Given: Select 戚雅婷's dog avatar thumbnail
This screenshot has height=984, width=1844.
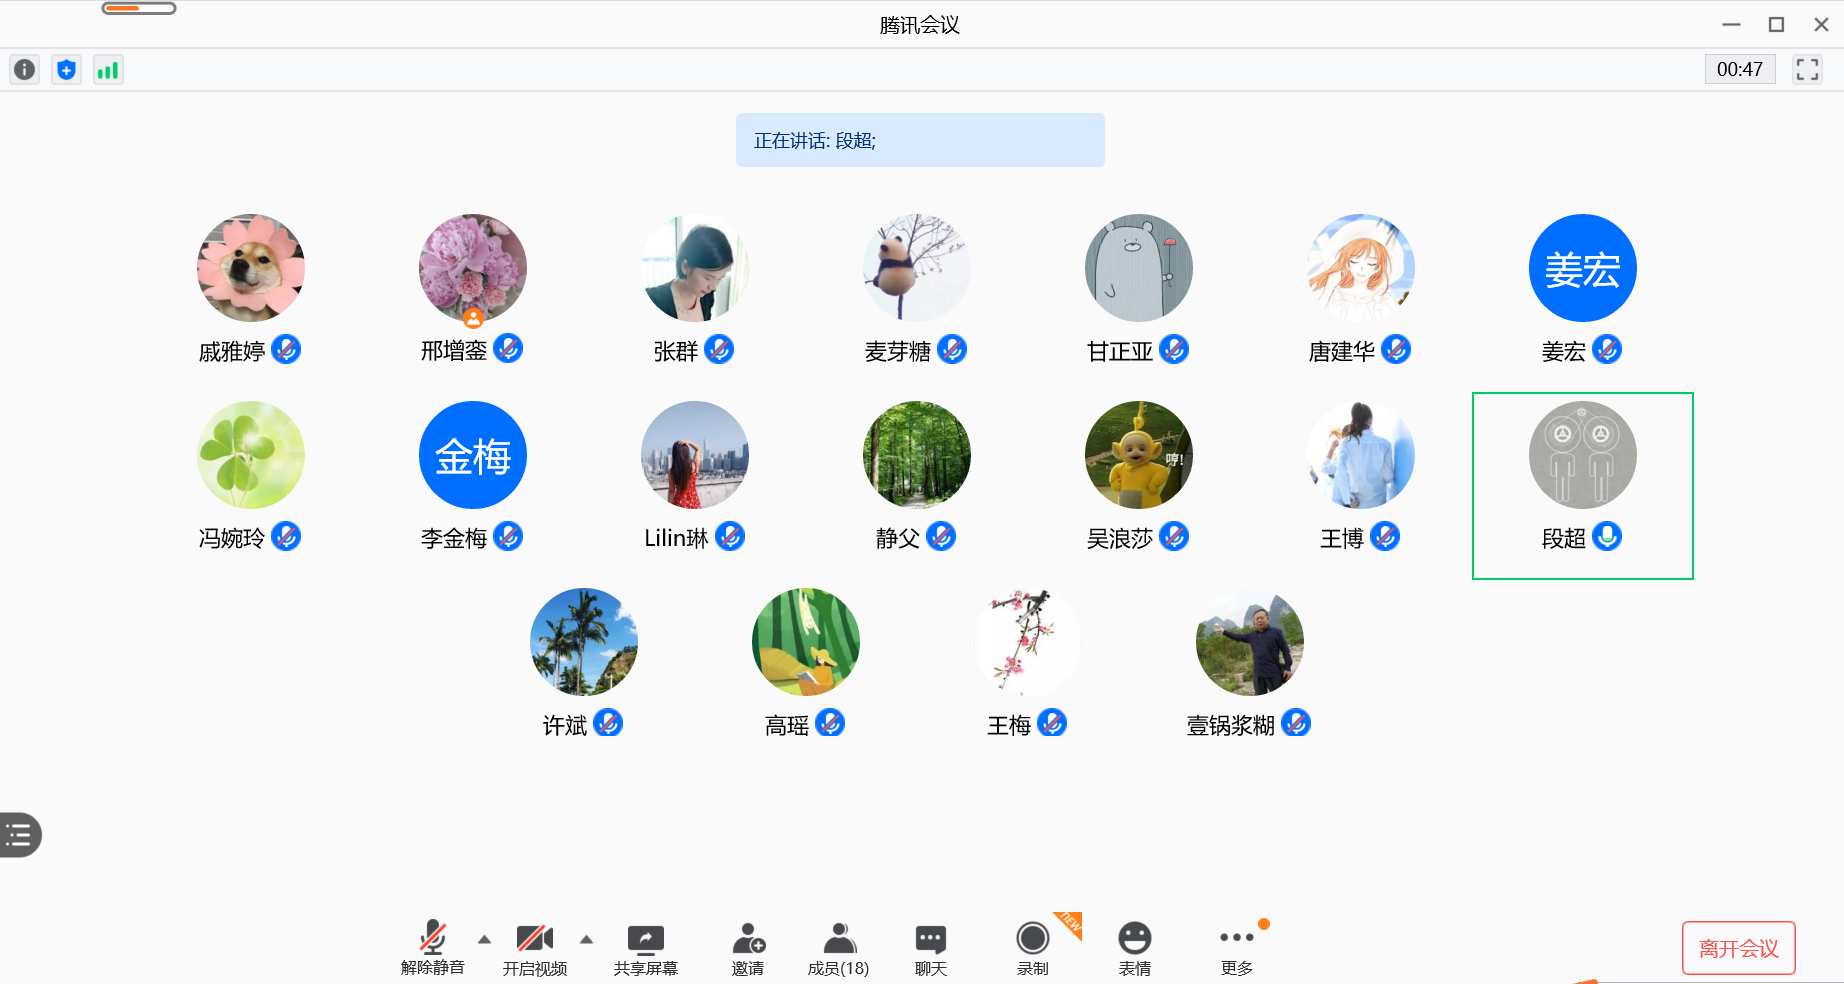Looking at the screenshot, I should [x=250, y=268].
